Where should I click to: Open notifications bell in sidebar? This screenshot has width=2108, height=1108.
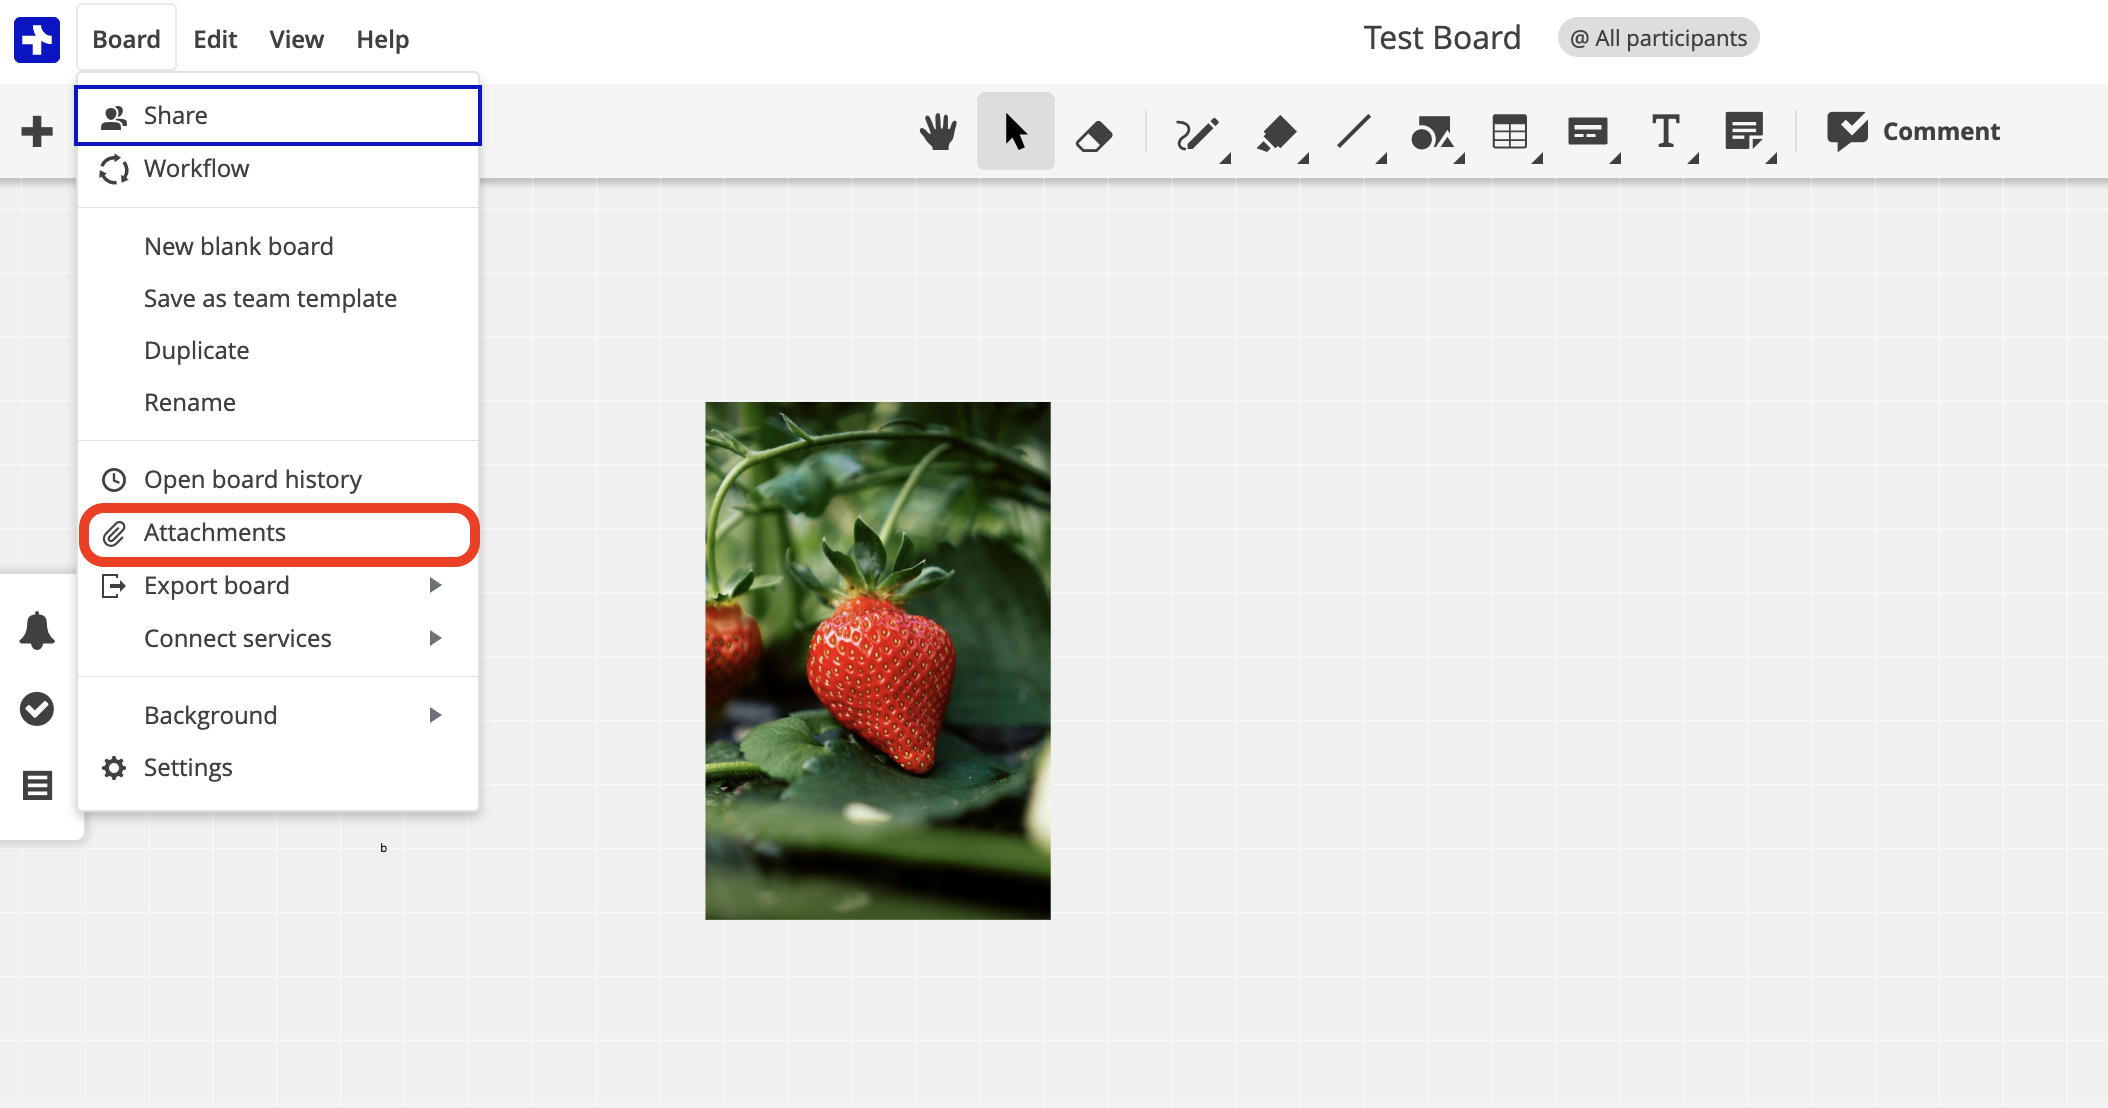[x=37, y=631]
